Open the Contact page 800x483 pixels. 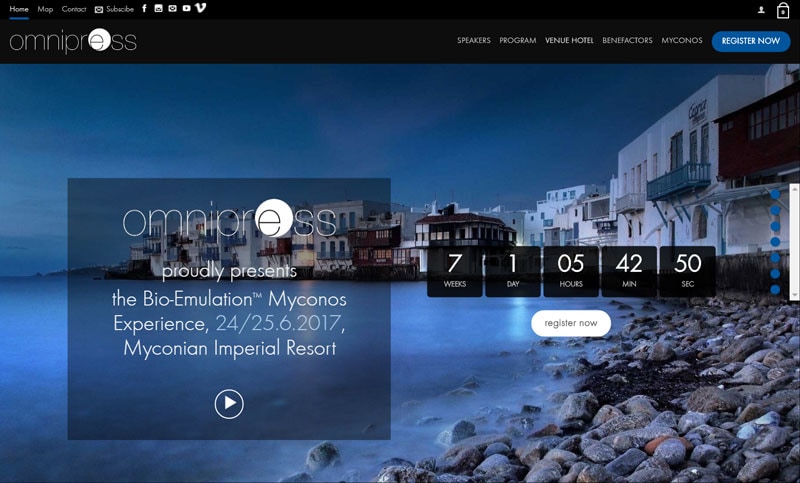(74, 9)
